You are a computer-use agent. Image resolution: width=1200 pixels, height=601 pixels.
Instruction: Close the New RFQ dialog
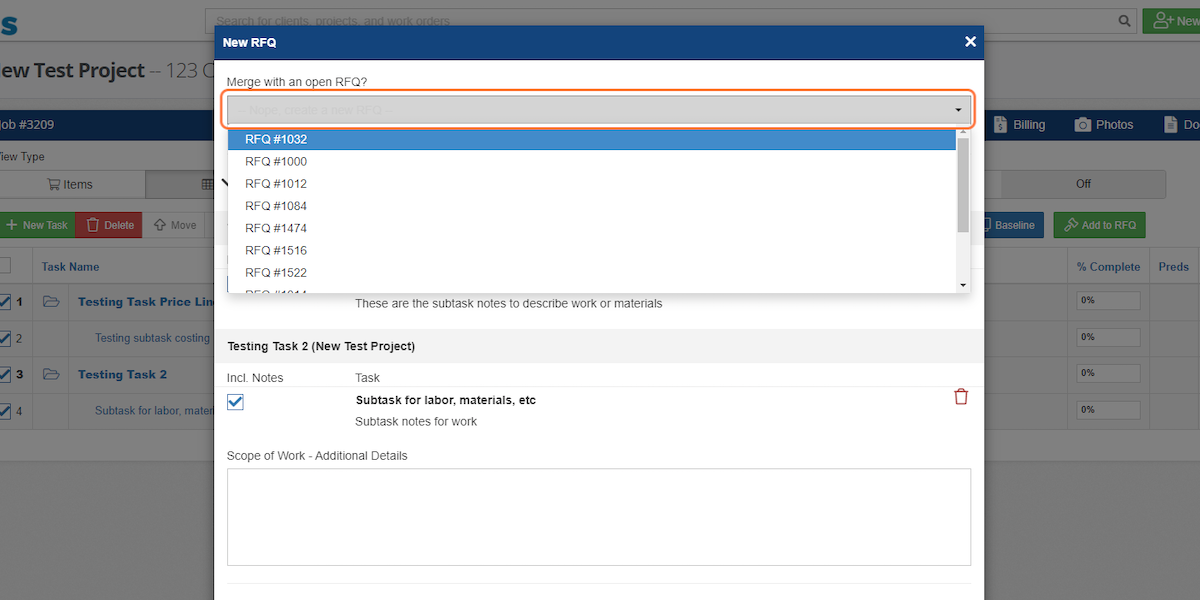click(970, 42)
